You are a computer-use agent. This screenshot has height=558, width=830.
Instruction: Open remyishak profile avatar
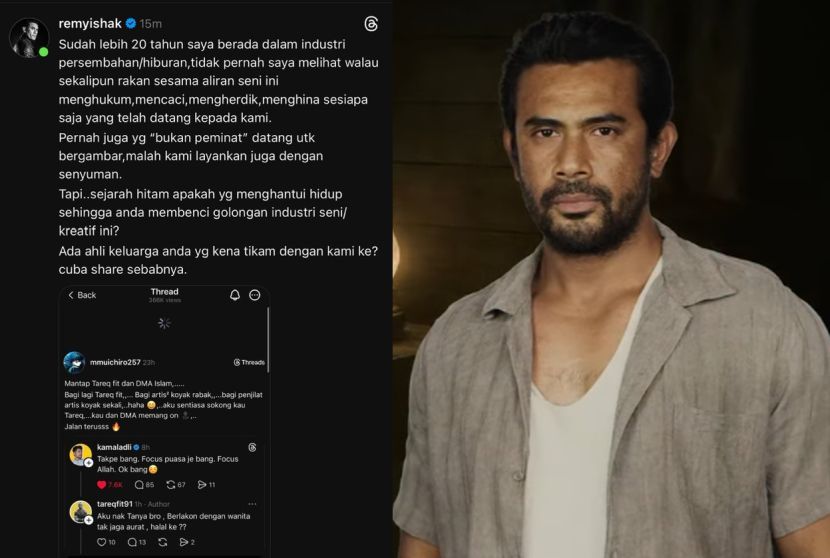[x=29, y=38]
